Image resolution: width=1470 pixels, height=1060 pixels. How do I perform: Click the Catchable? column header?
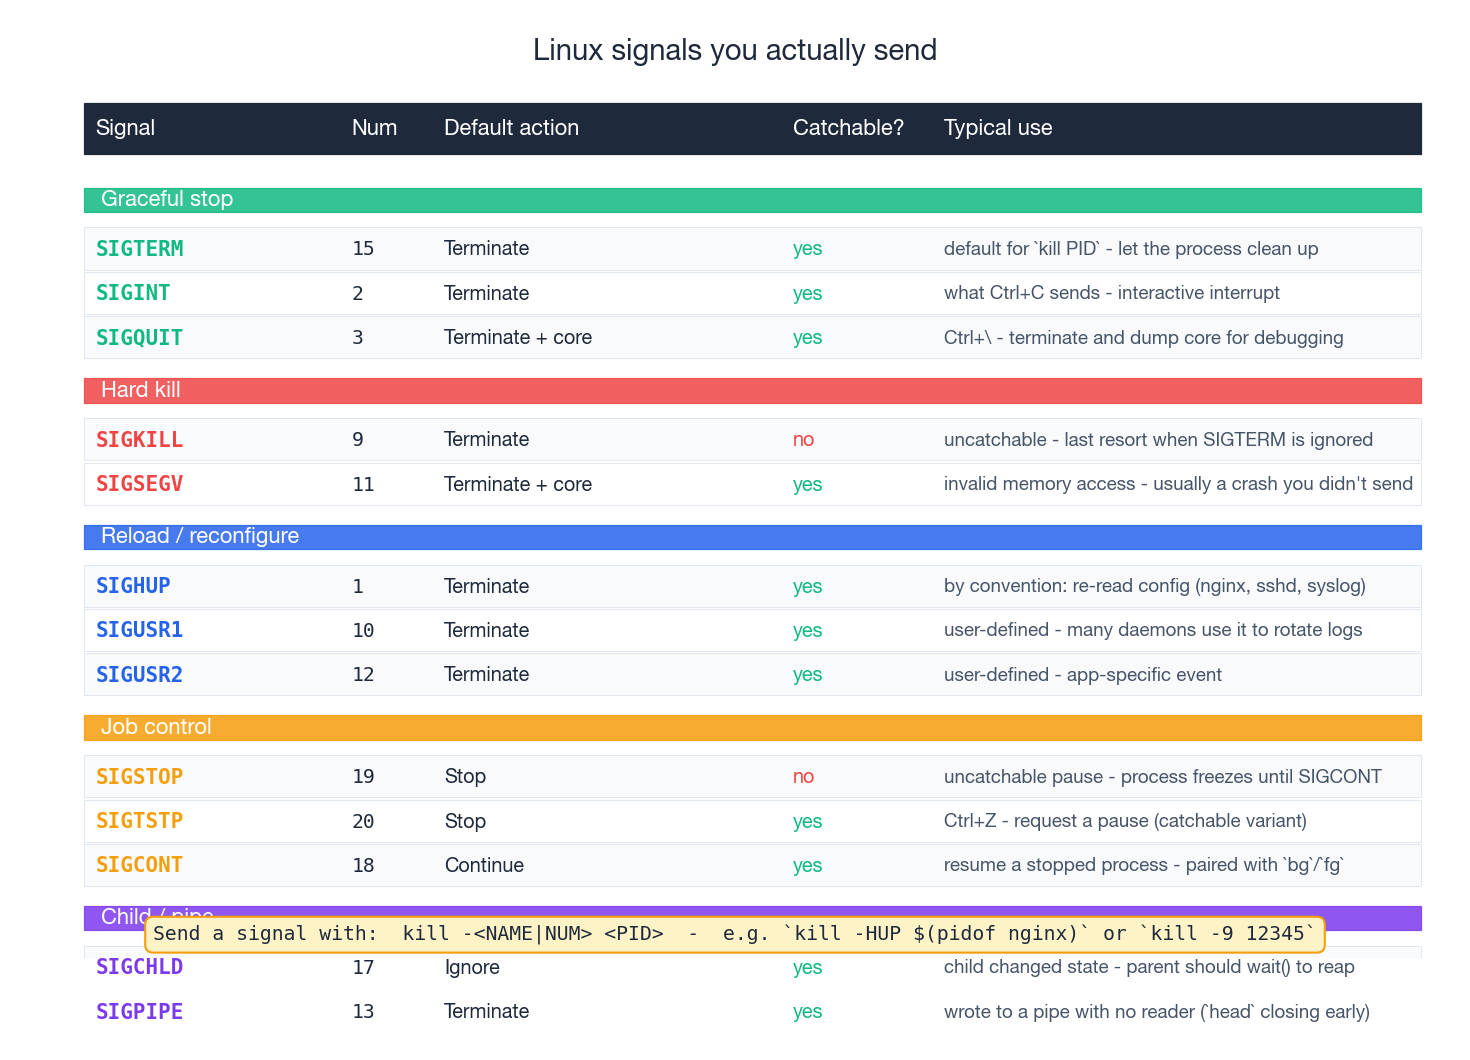pos(847,128)
